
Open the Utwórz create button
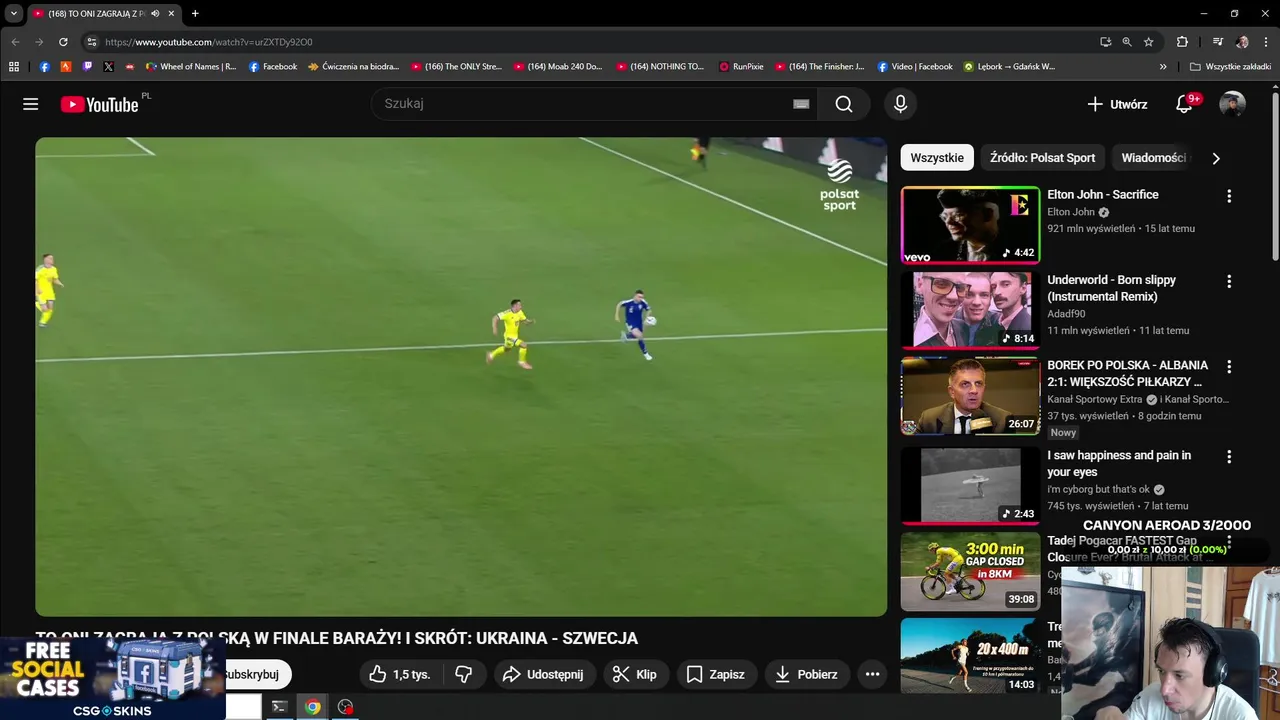pyautogui.click(x=1117, y=104)
